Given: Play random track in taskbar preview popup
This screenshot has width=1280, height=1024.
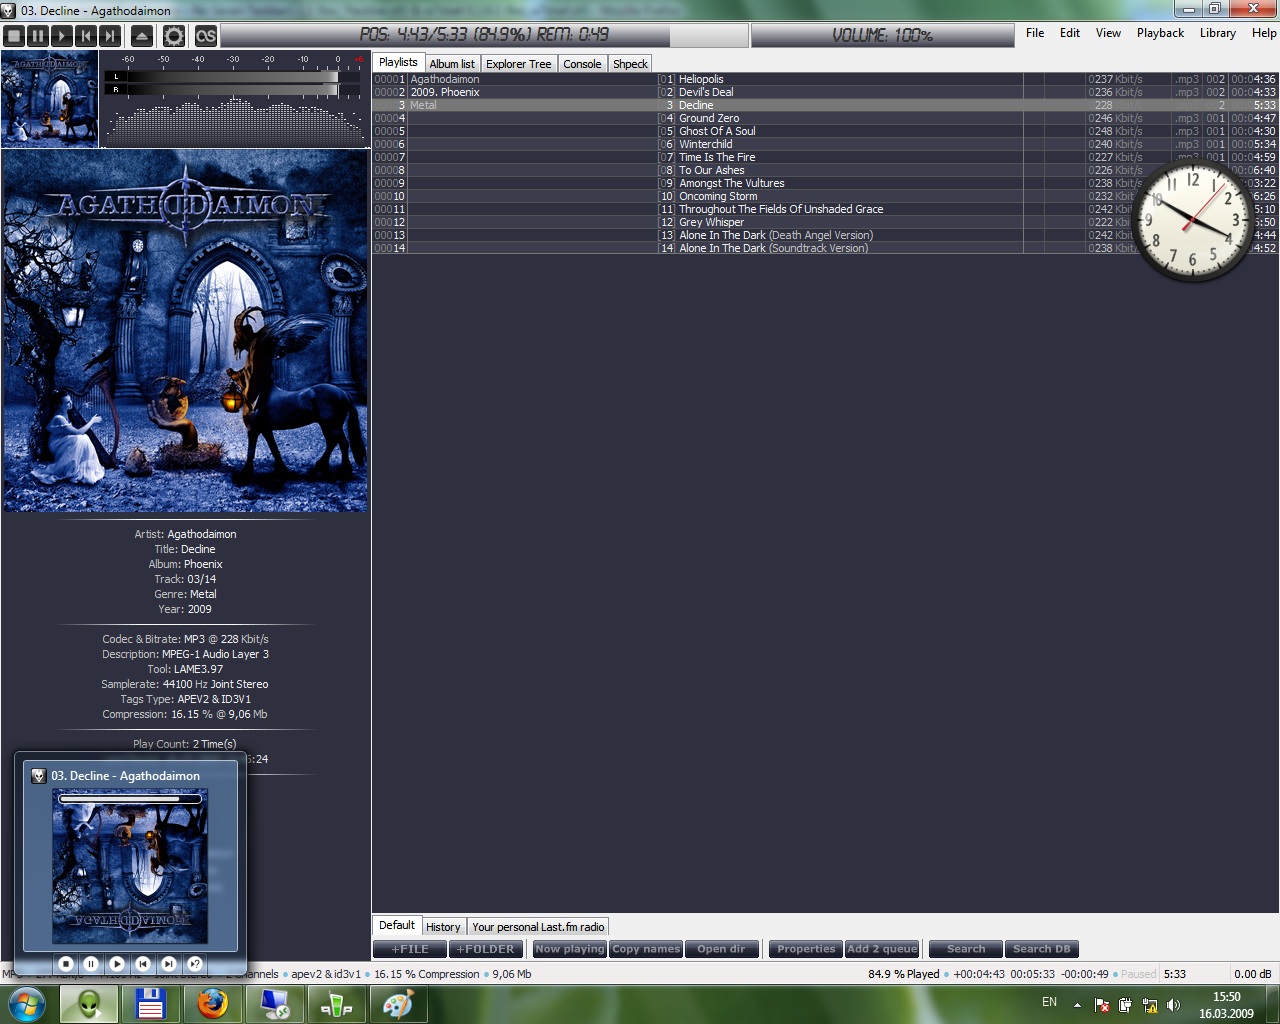Looking at the screenshot, I should (x=195, y=964).
